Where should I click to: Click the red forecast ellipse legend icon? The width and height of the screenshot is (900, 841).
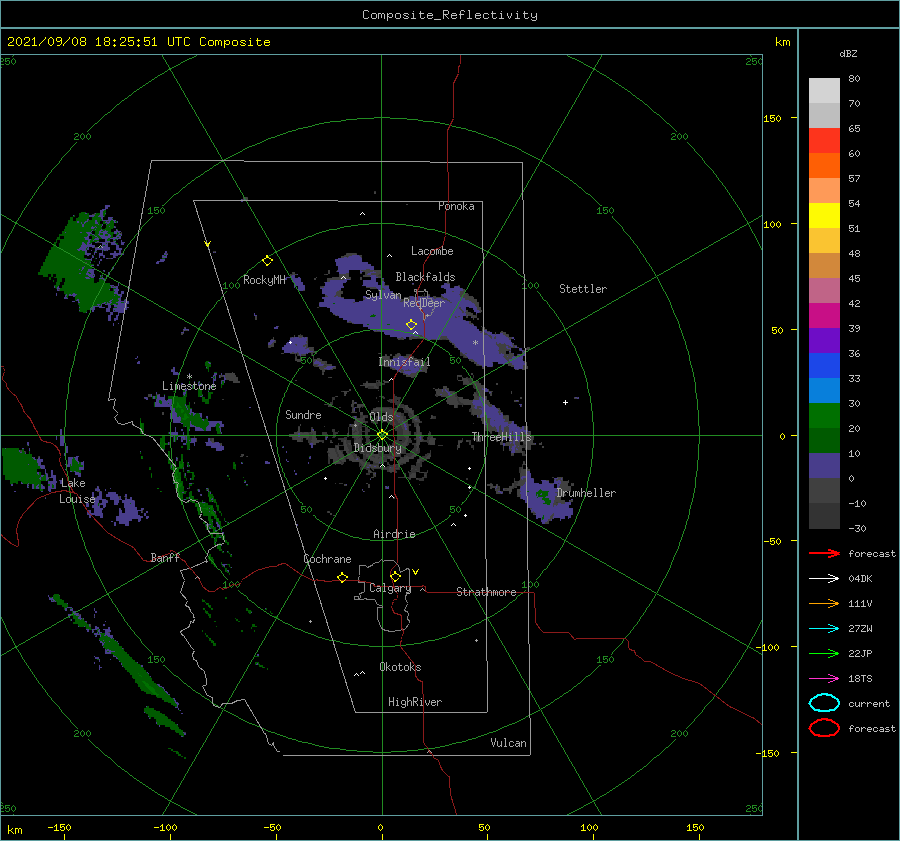click(x=824, y=728)
